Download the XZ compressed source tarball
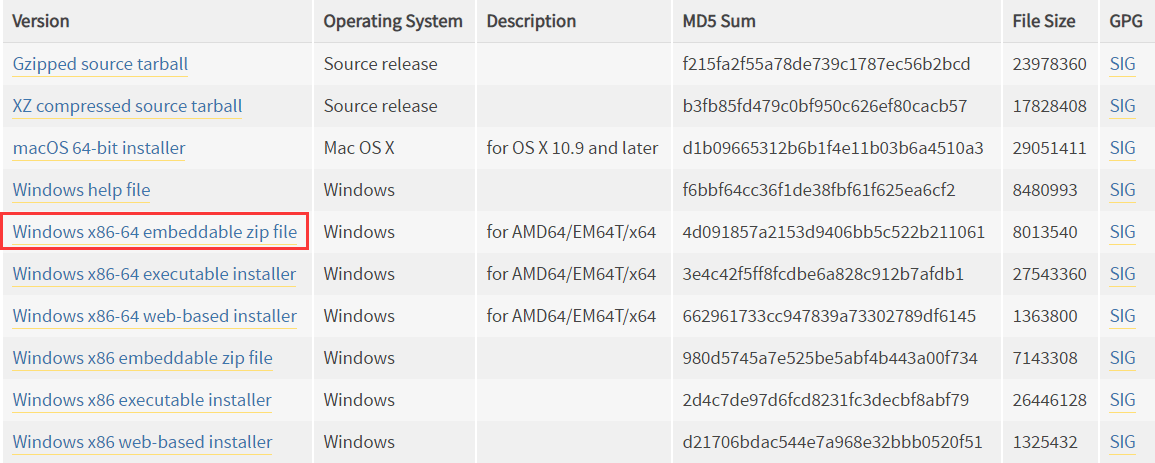 127,106
